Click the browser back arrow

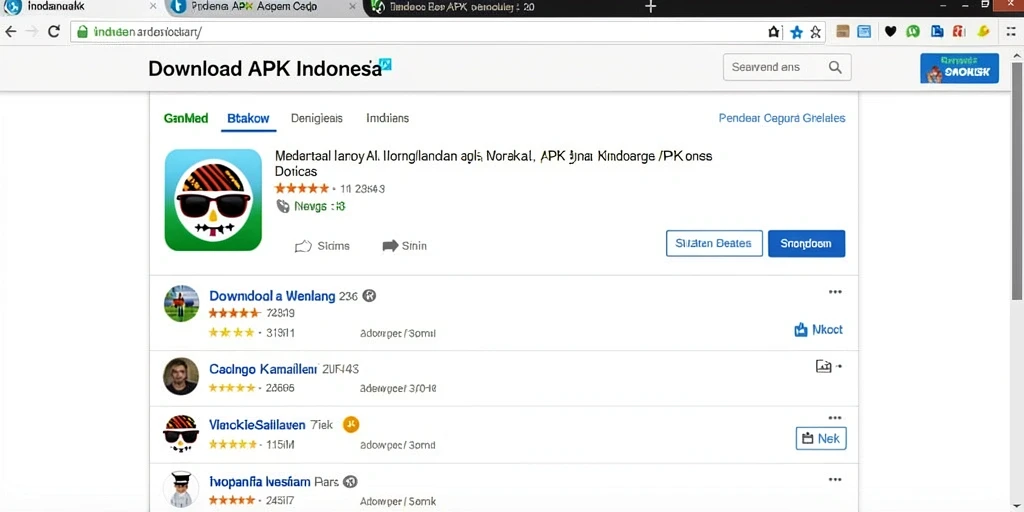click(x=10, y=31)
